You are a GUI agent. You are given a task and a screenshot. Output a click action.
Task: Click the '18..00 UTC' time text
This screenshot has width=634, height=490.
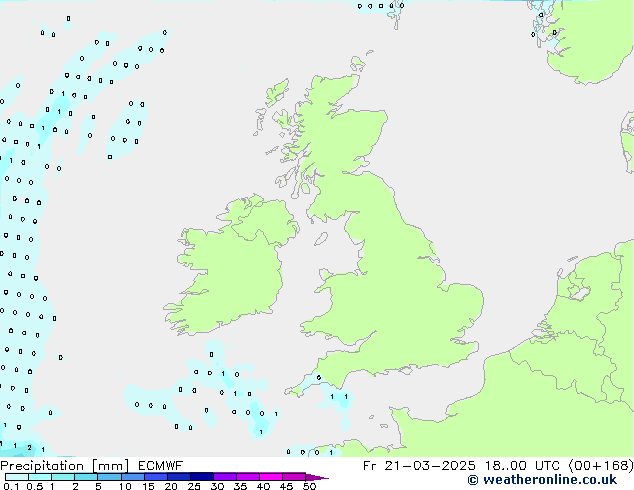(x=522, y=466)
